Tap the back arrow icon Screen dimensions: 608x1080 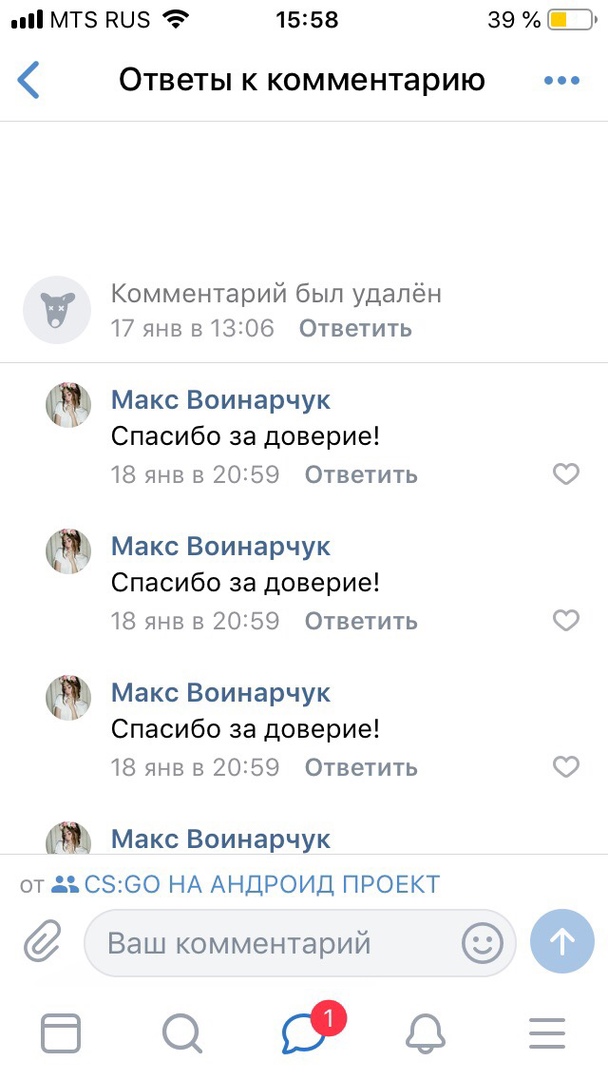coord(29,80)
